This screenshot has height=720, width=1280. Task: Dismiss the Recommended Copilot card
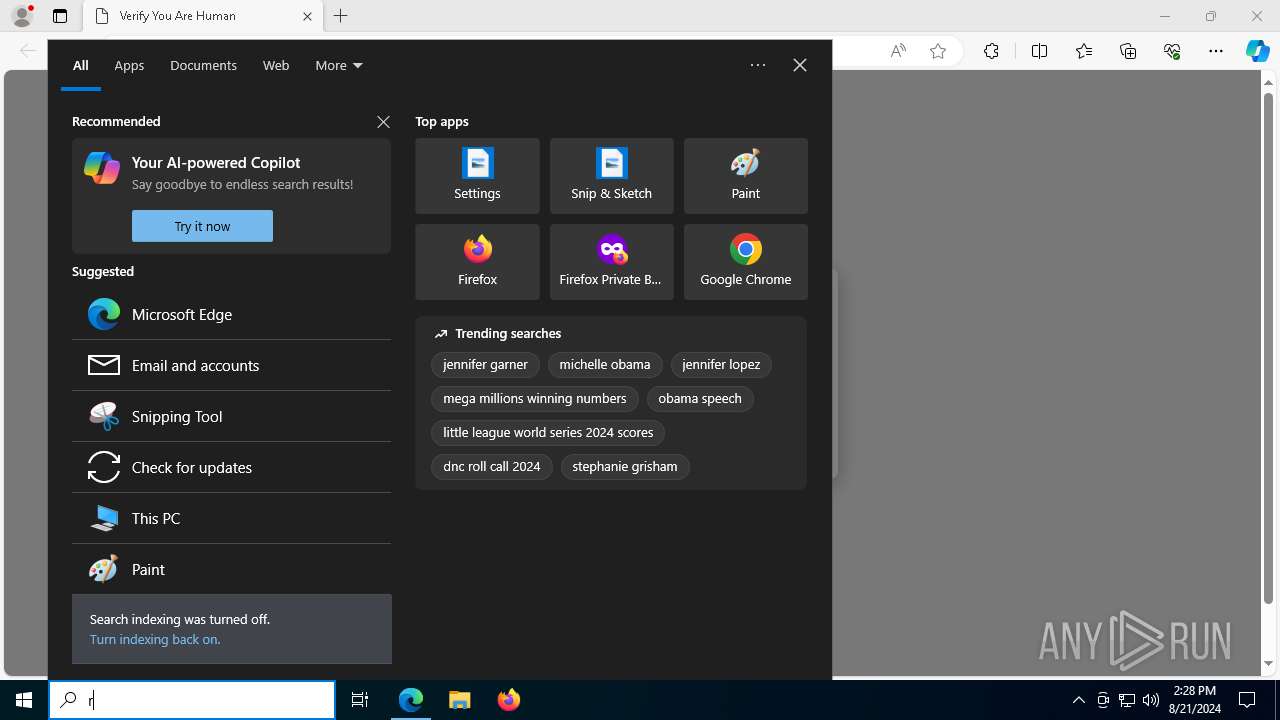383,121
